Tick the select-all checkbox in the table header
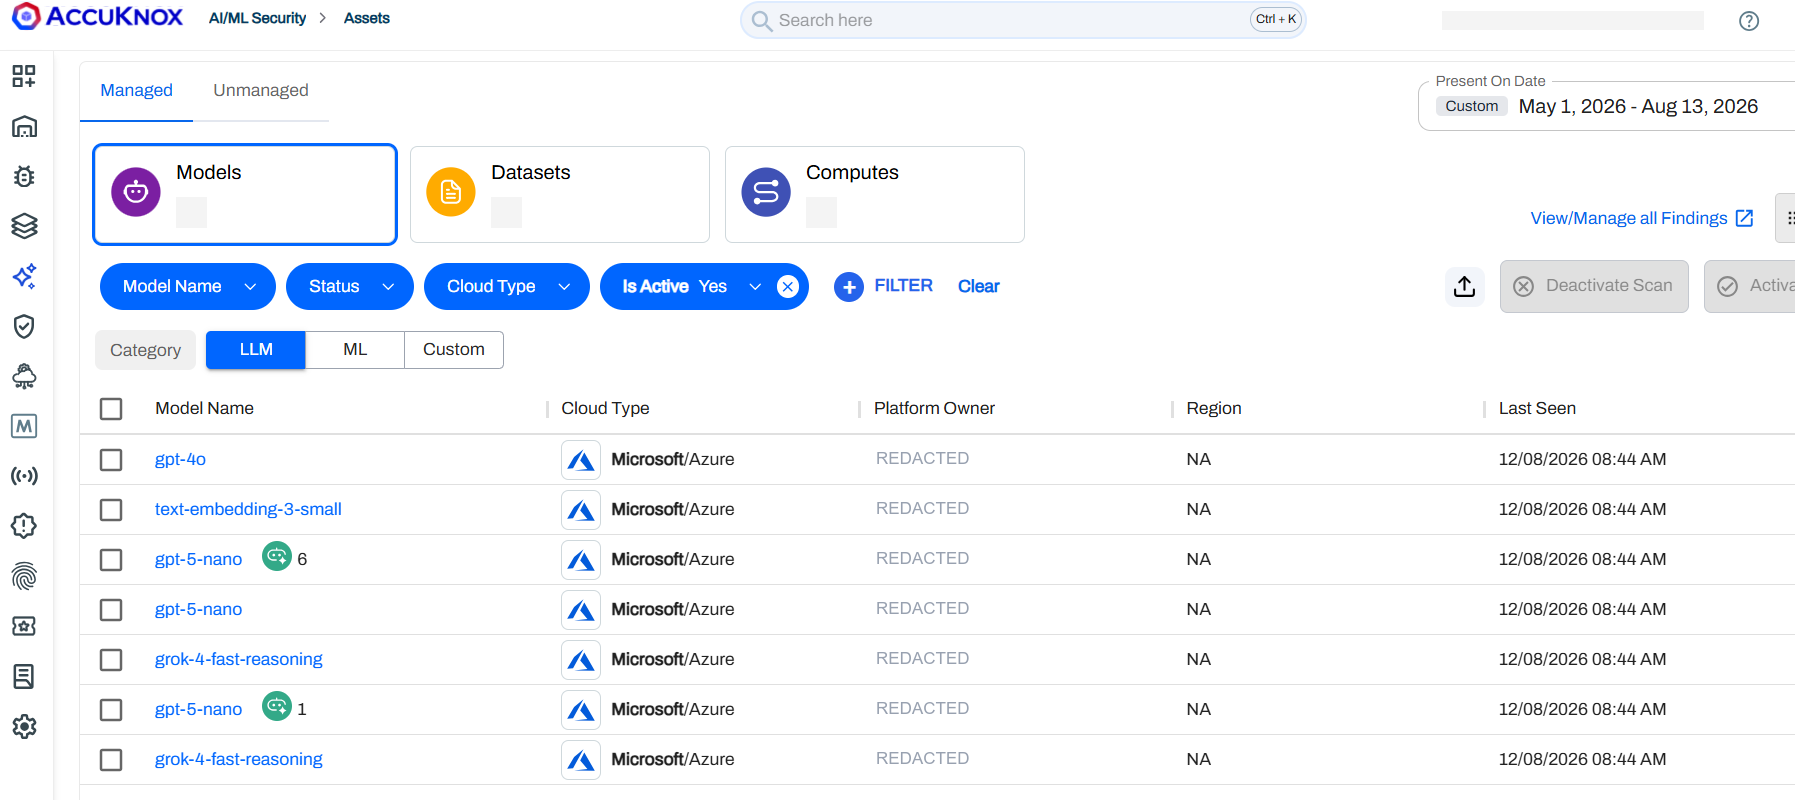Viewport: 1795px width, 800px height. tap(111, 409)
